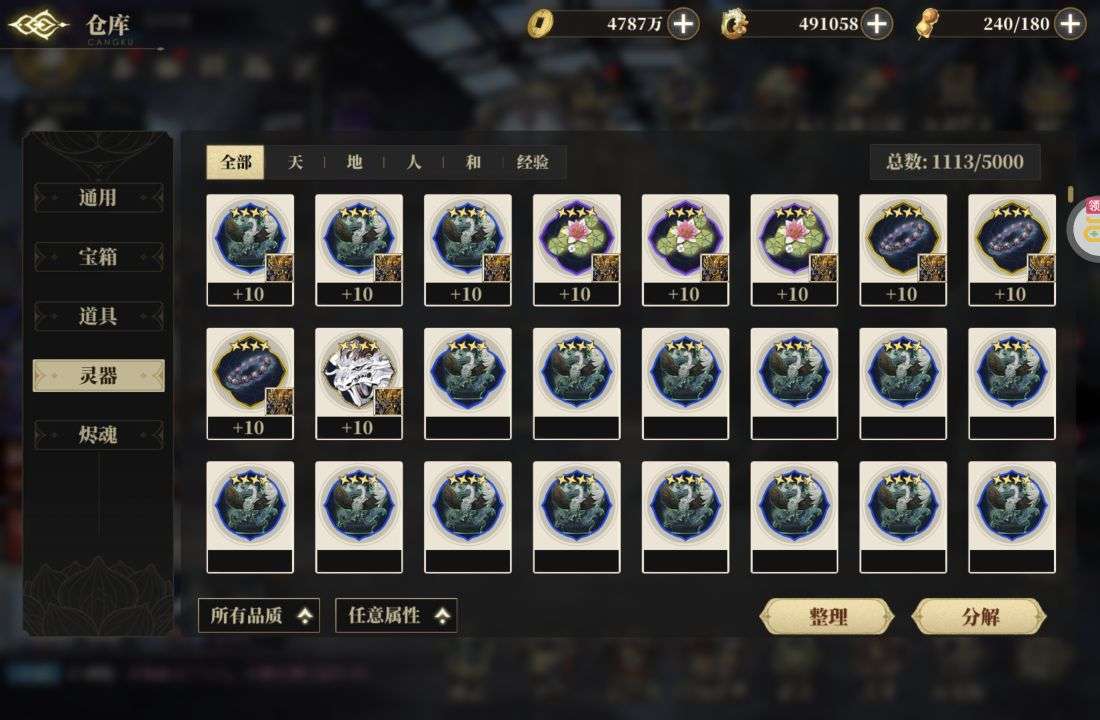Select the first pink lotus +10 artifact

[x=577, y=250]
